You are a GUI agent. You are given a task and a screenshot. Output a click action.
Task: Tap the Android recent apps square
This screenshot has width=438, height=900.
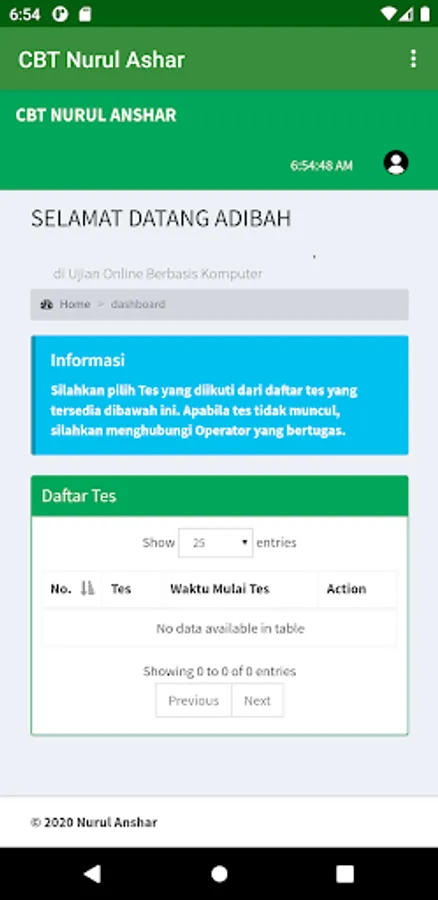coord(345,874)
